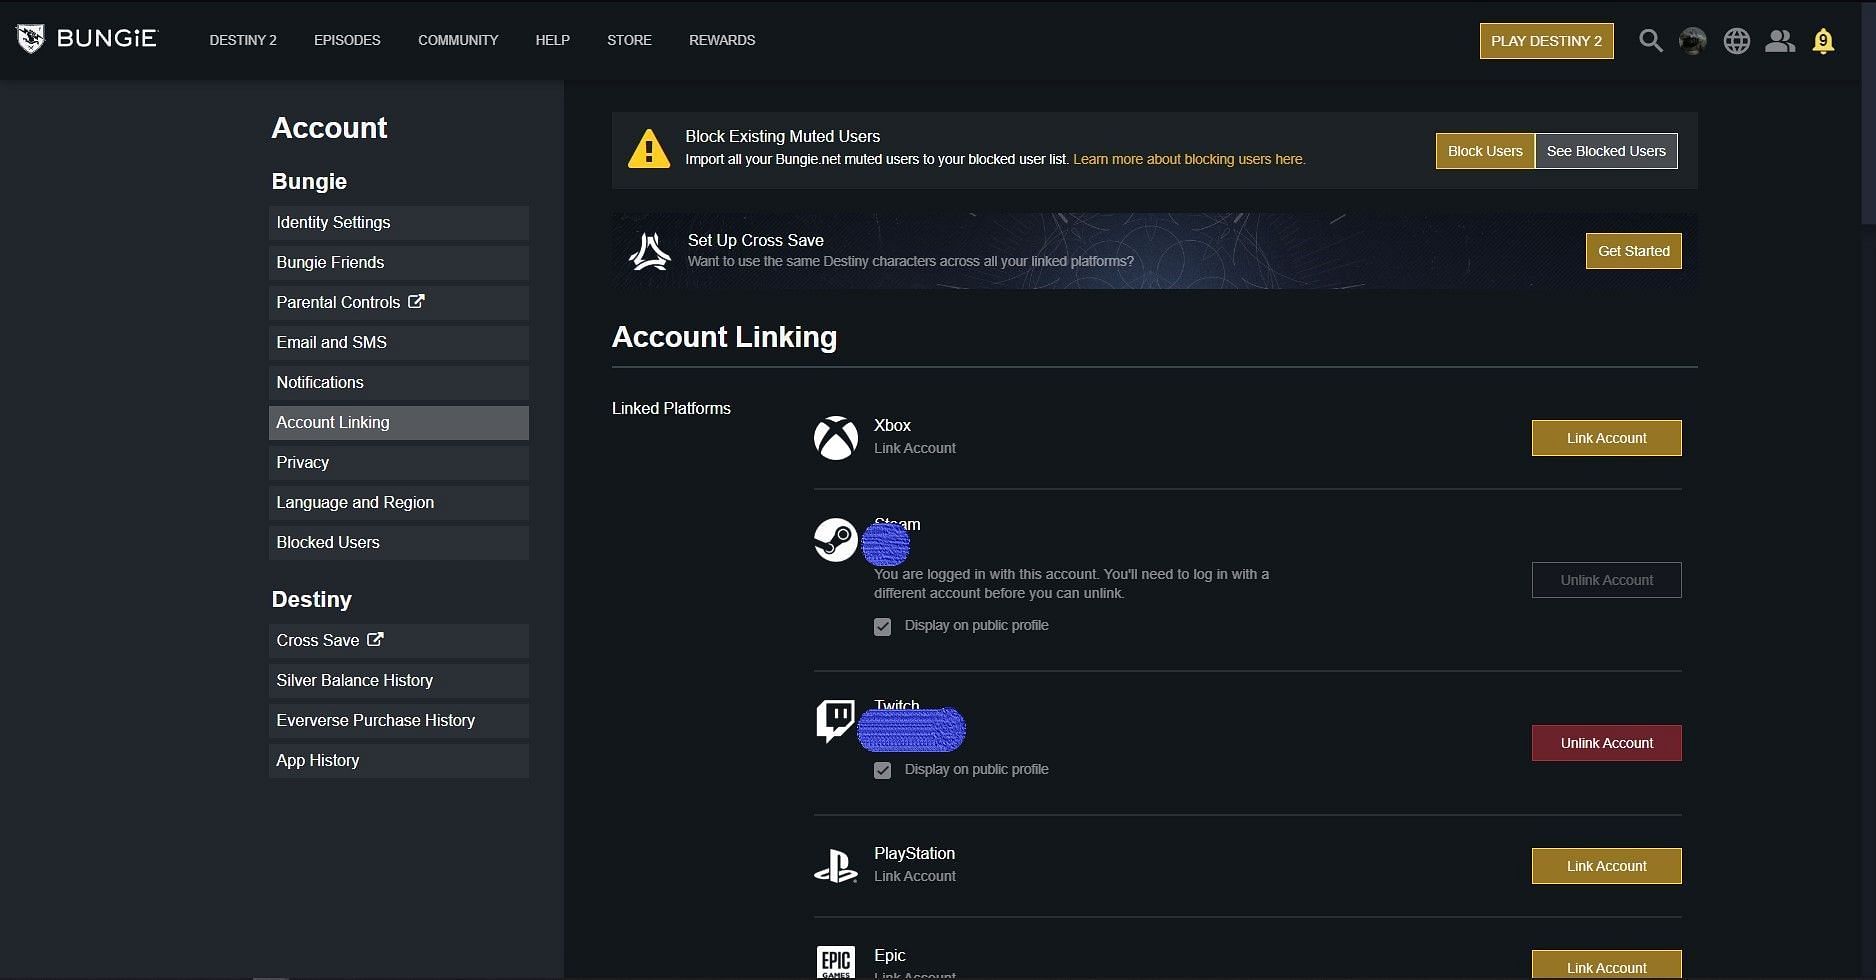
Task: Open the Help nav menu
Action: coord(552,40)
